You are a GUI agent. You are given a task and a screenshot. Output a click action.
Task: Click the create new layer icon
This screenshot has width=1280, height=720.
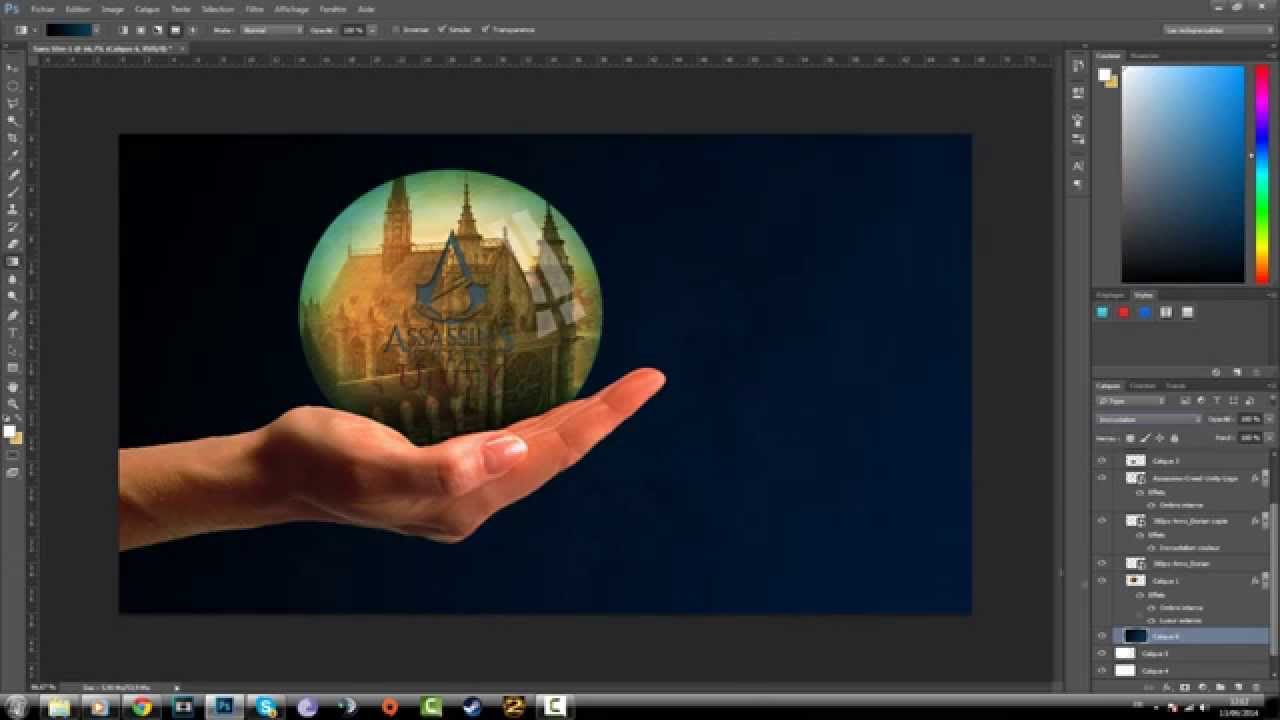tap(1238, 688)
